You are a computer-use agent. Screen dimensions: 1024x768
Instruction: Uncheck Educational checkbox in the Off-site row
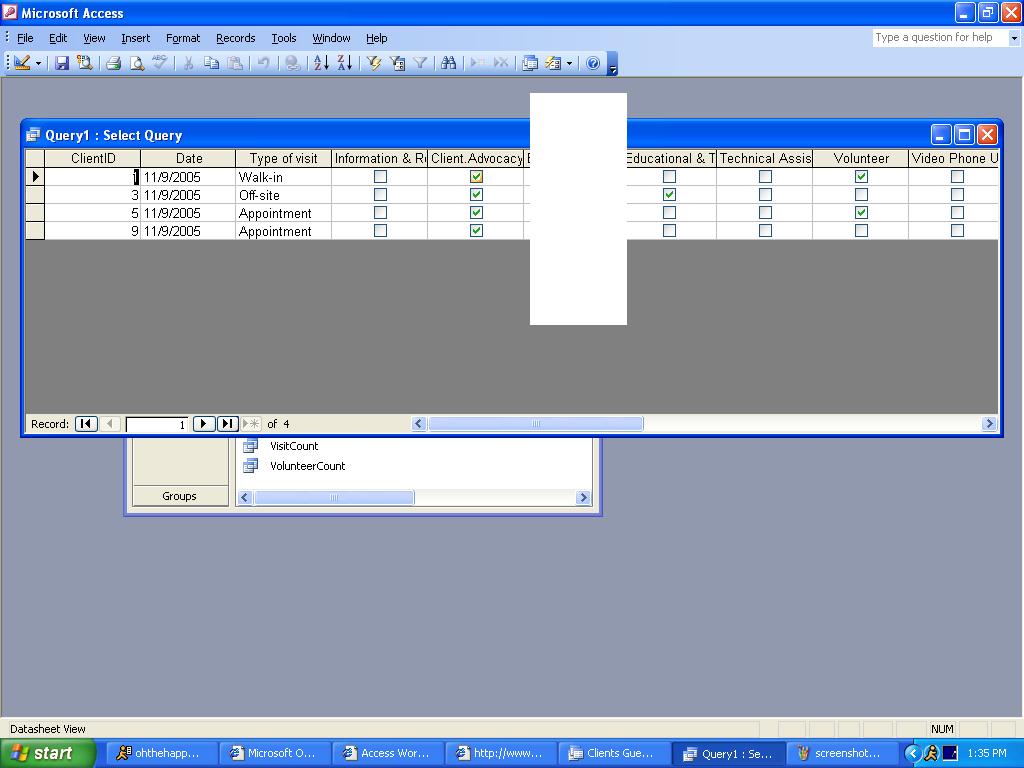coord(669,195)
